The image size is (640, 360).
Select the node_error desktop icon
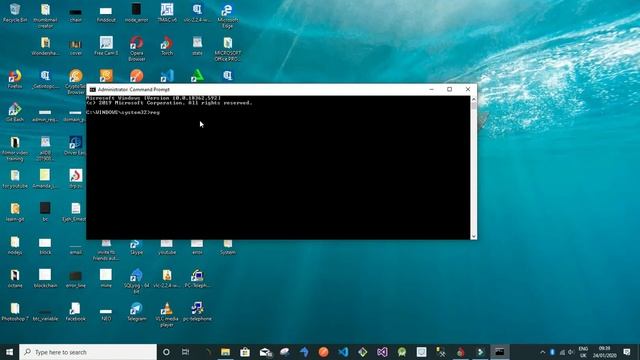[x=136, y=13]
